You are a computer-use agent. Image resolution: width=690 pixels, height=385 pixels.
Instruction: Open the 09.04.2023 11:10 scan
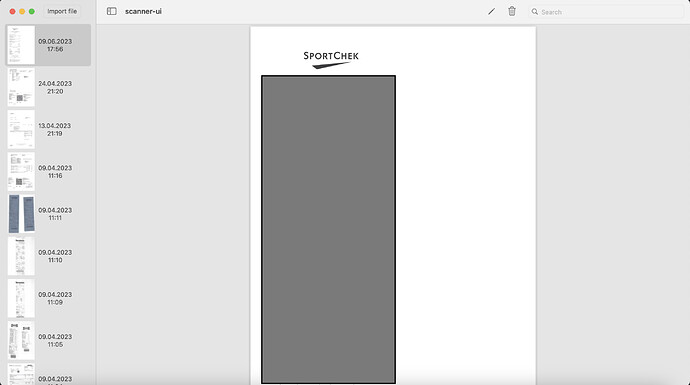point(48,257)
